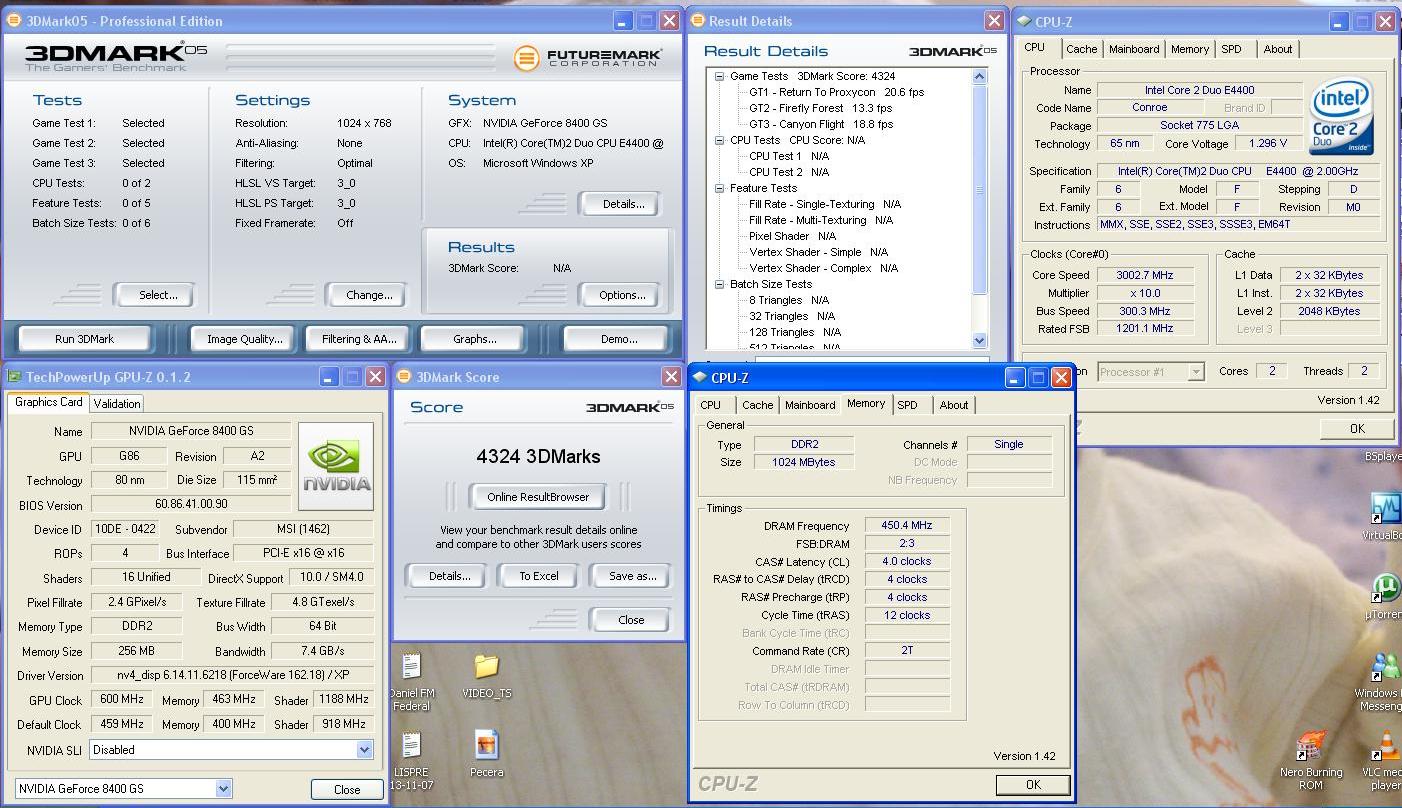
Task: Close the 3DMark Score dialog via Close button
Action: coord(631,620)
